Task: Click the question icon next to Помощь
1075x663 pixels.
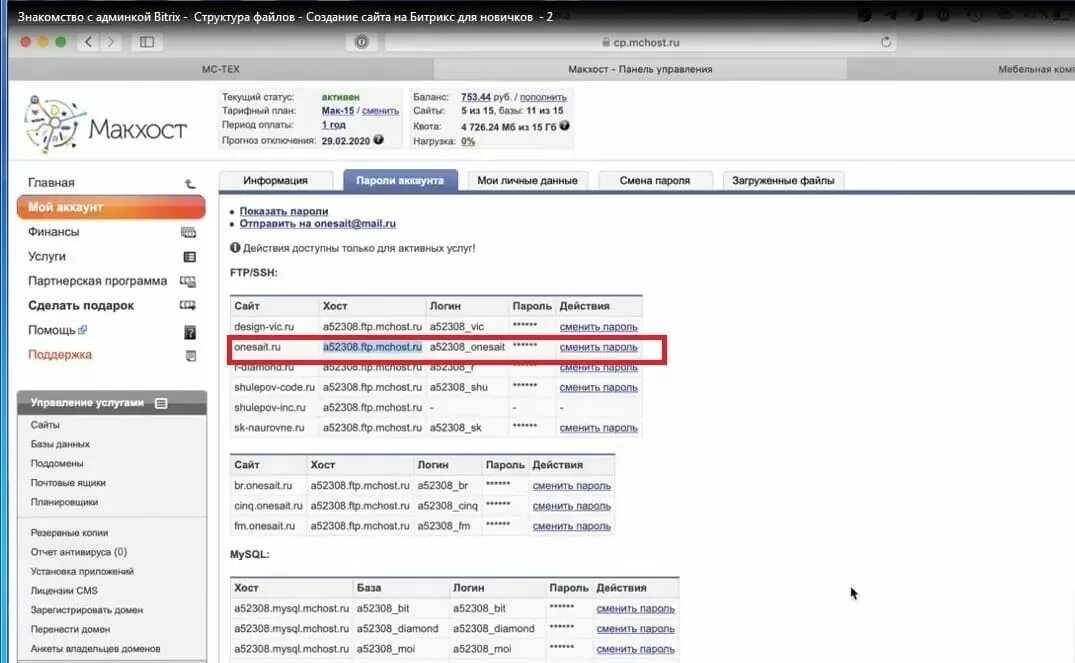Action: [190, 333]
